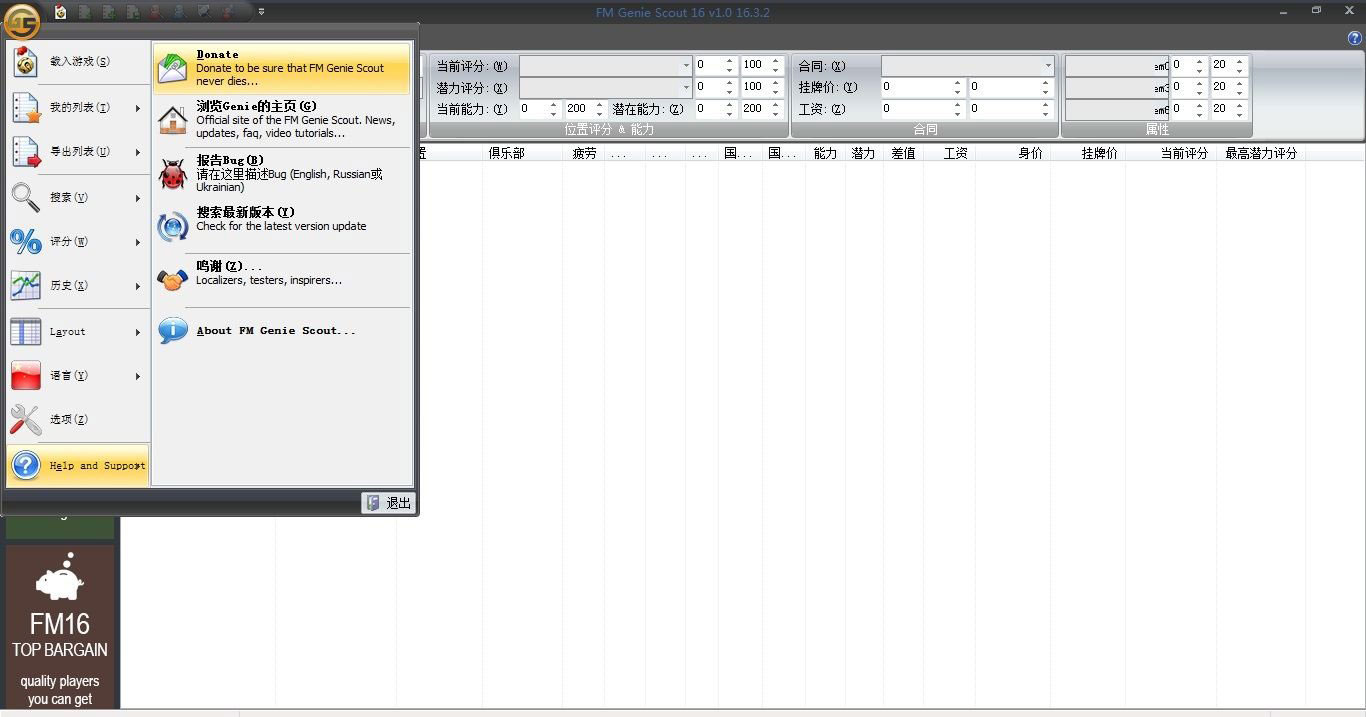The width and height of the screenshot is (1366, 717).
Task: Click the ladybug 报告Bug (B) entry
Action: (282, 174)
